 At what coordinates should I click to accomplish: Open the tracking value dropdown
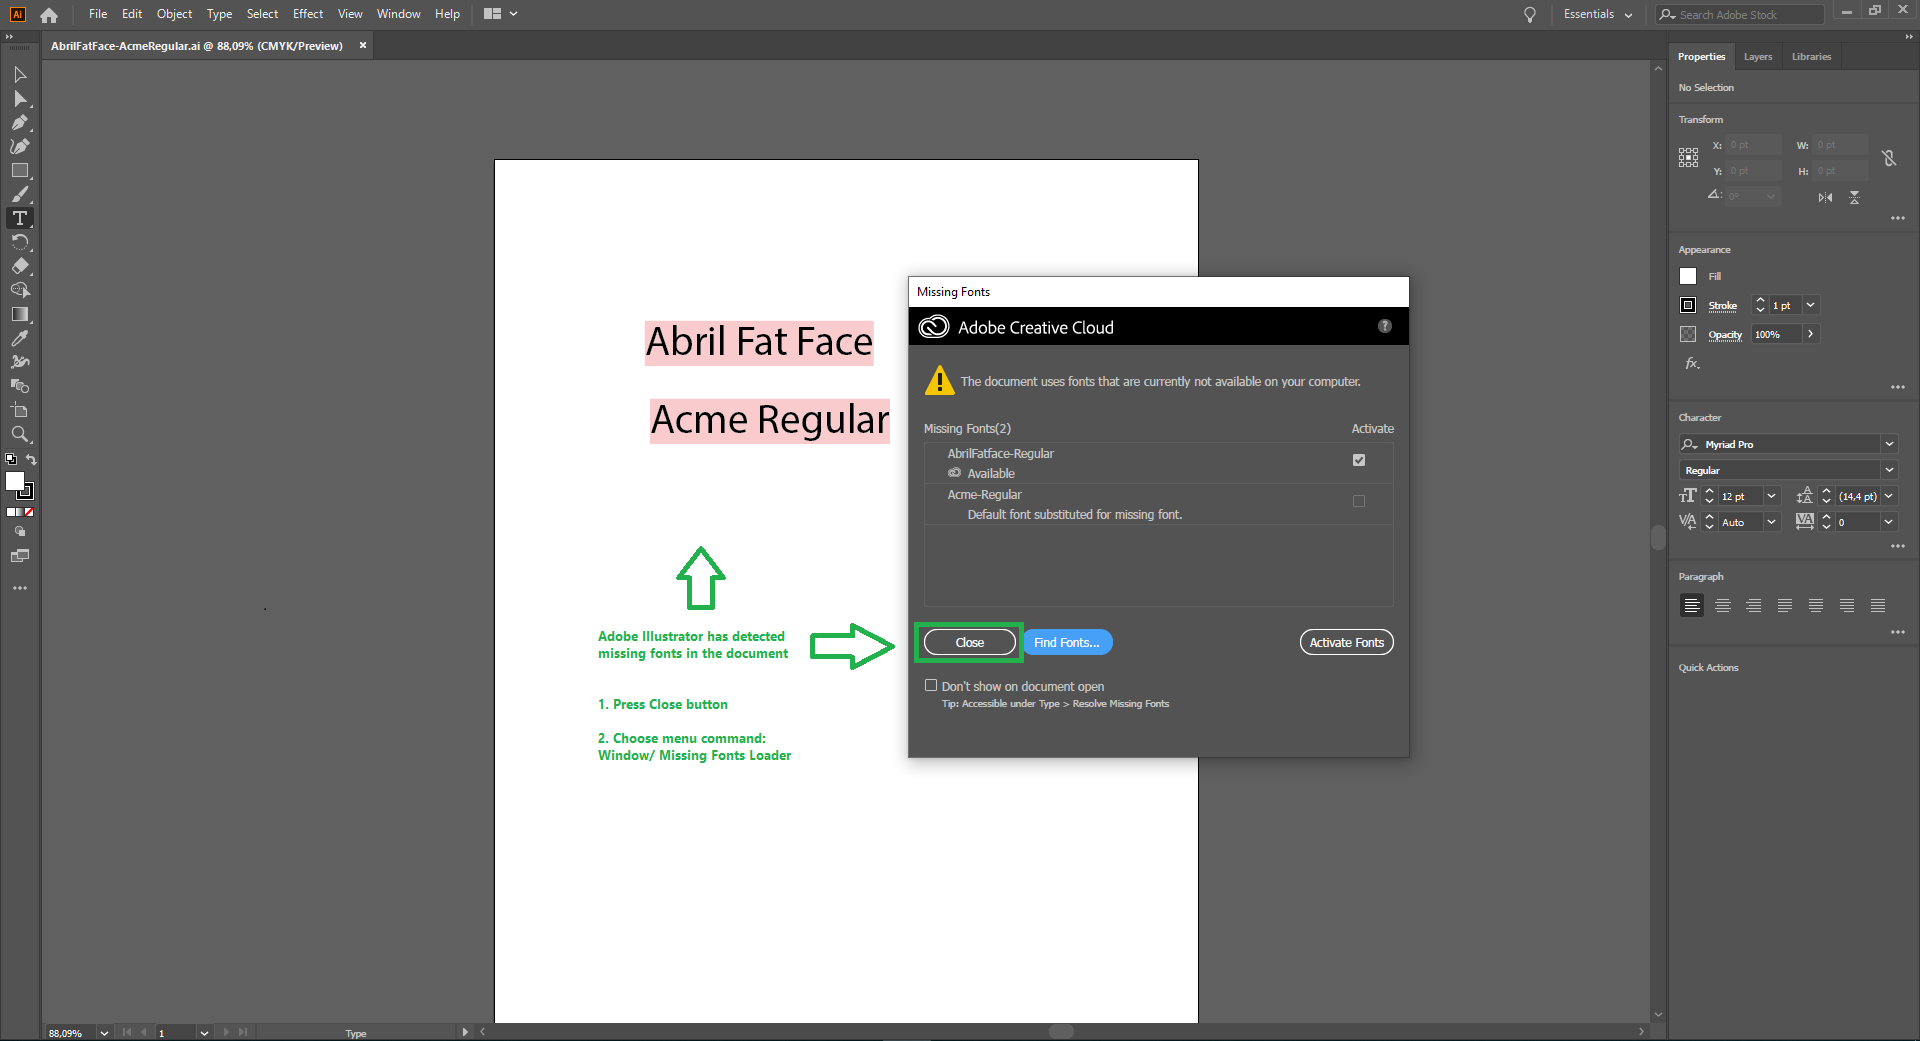click(x=1889, y=522)
